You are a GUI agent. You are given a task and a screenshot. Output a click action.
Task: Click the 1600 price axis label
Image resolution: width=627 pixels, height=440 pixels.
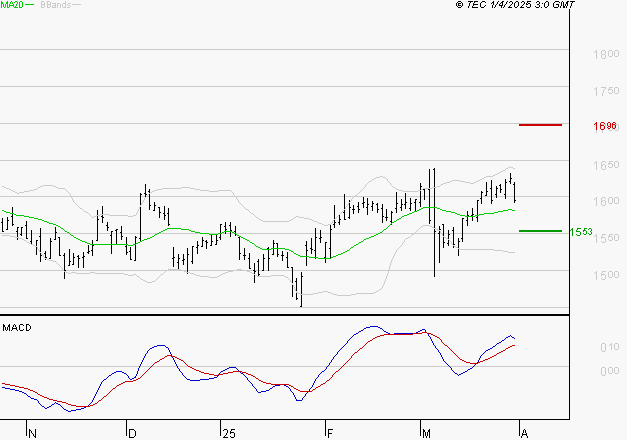pyautogui.click(x=606, y=201)
